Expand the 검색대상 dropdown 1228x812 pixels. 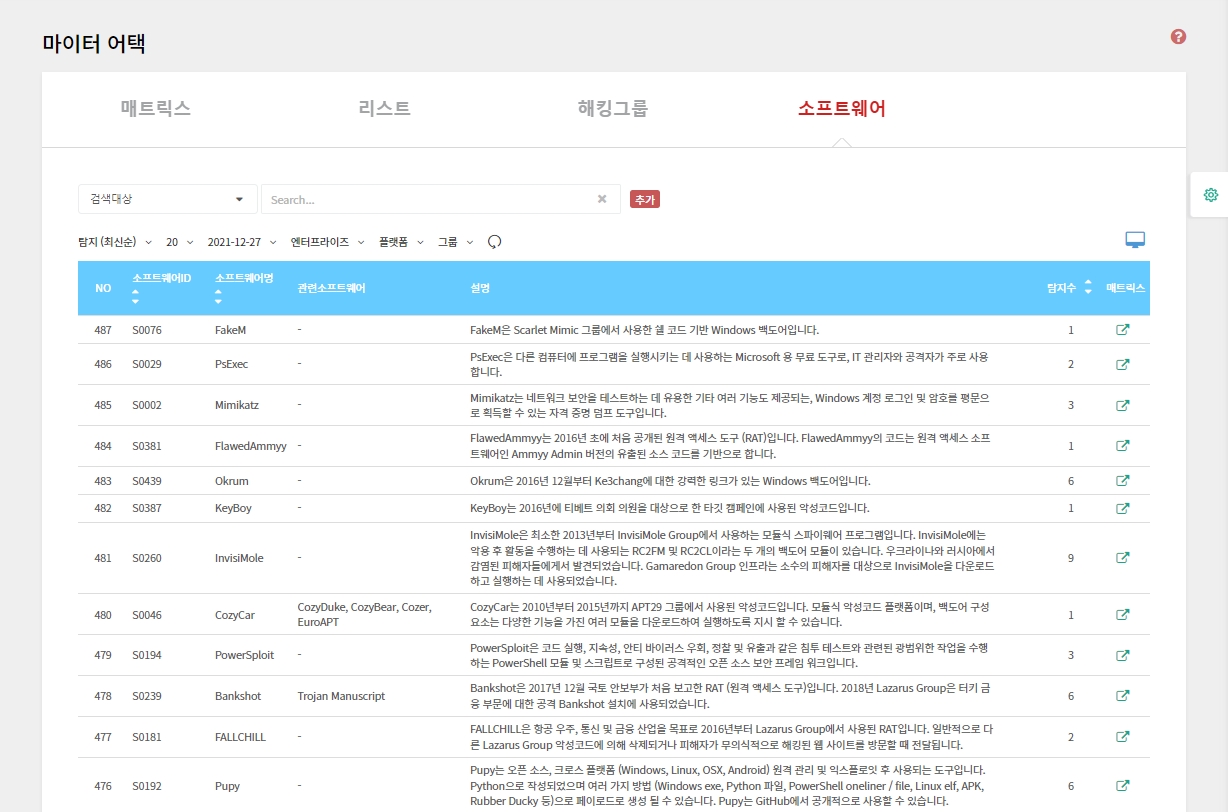point(167,199)
